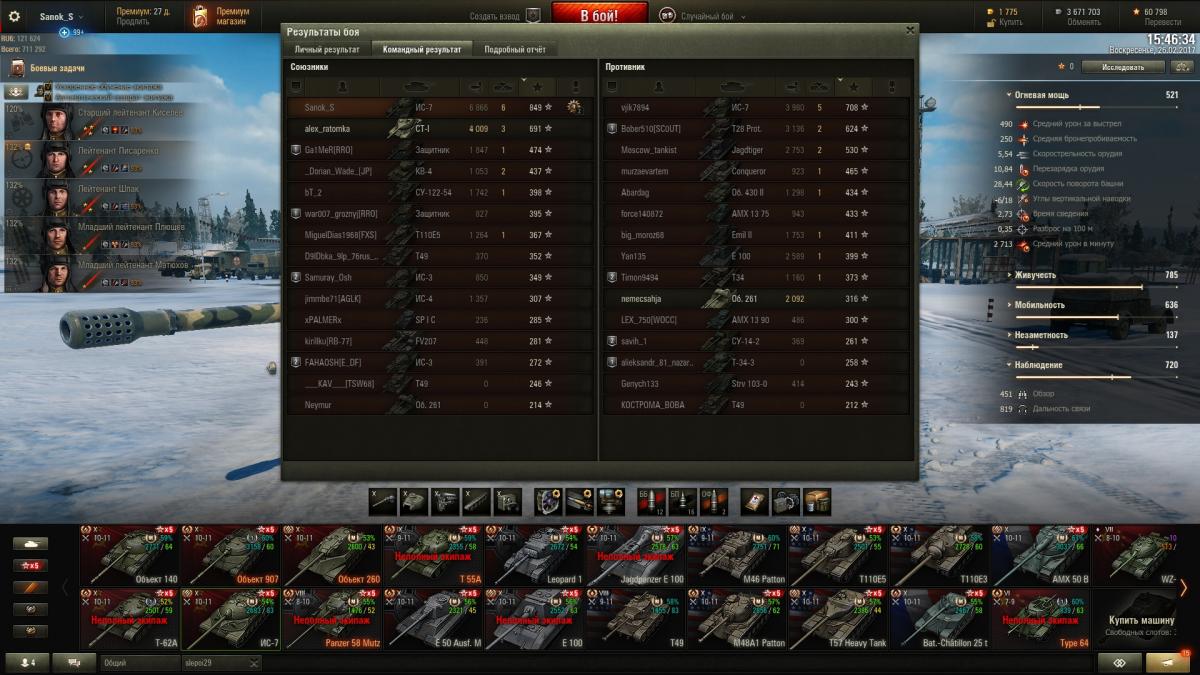
Task: Expand the Мобильность section
Action: 1035,305
